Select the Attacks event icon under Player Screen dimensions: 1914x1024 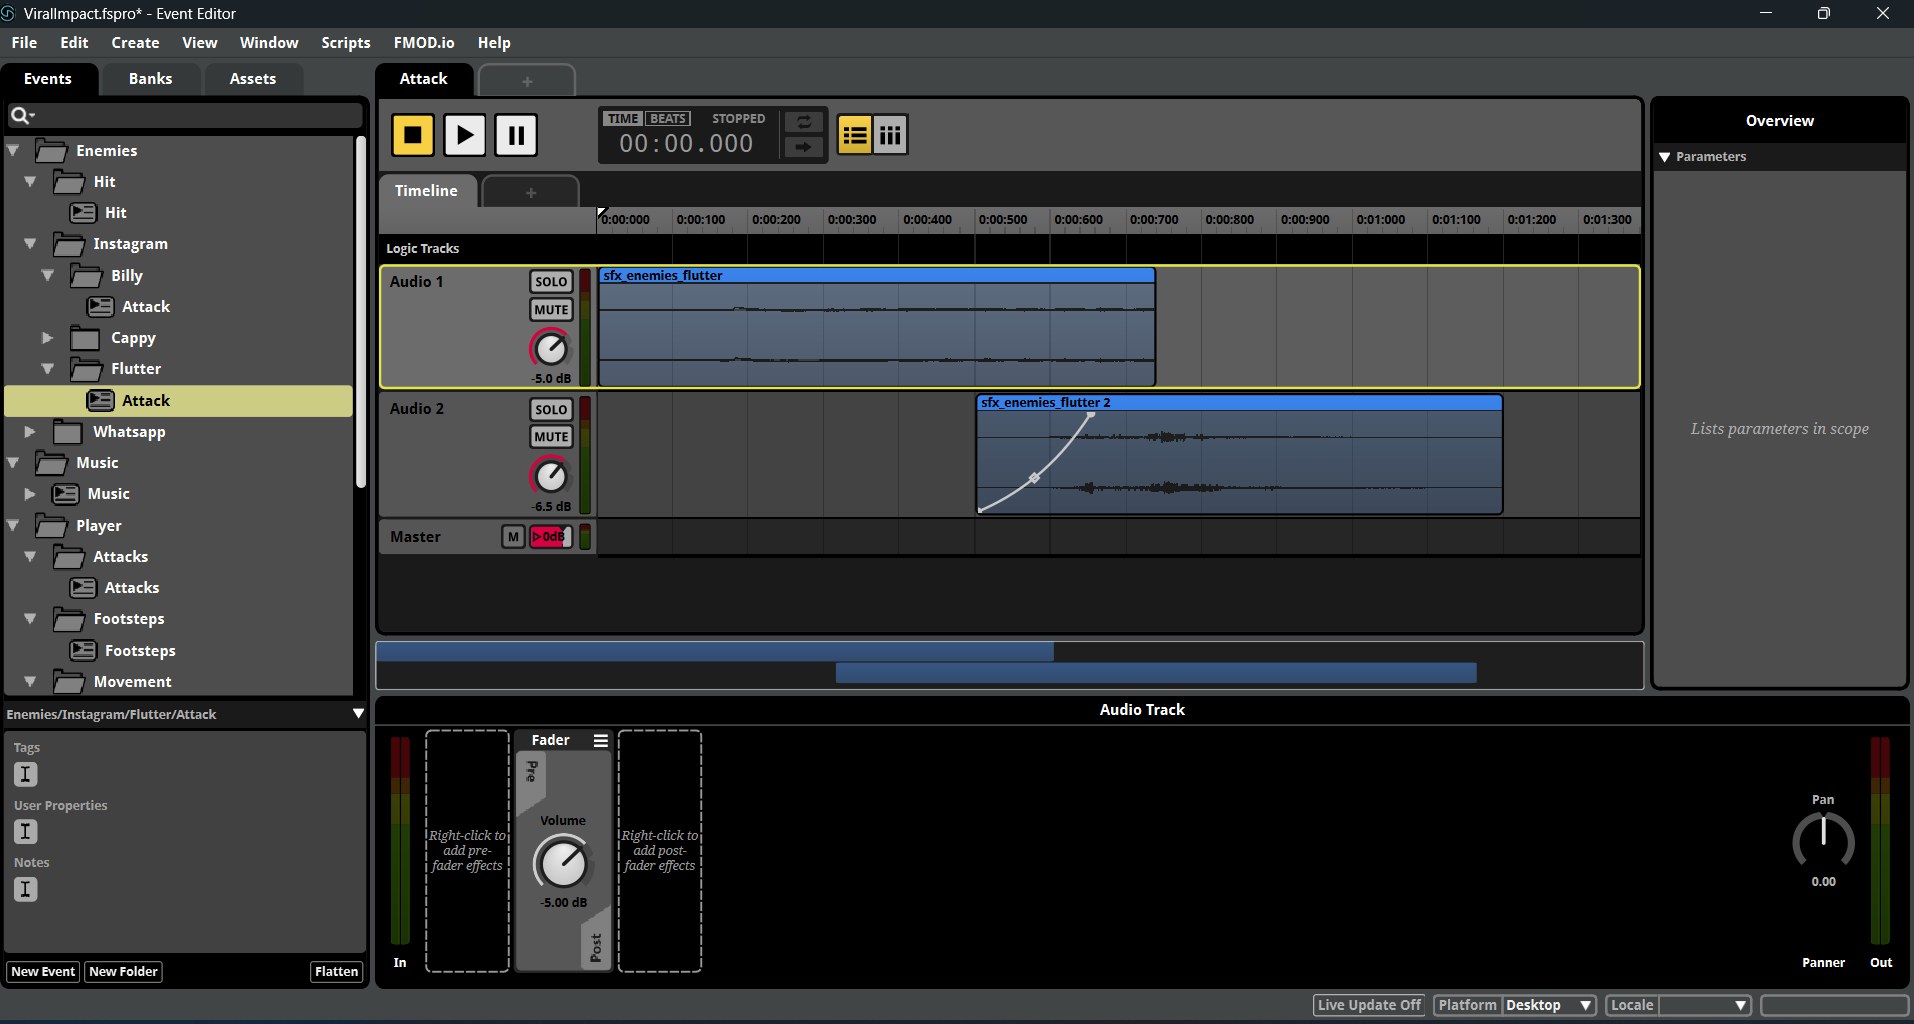point(83,588)
